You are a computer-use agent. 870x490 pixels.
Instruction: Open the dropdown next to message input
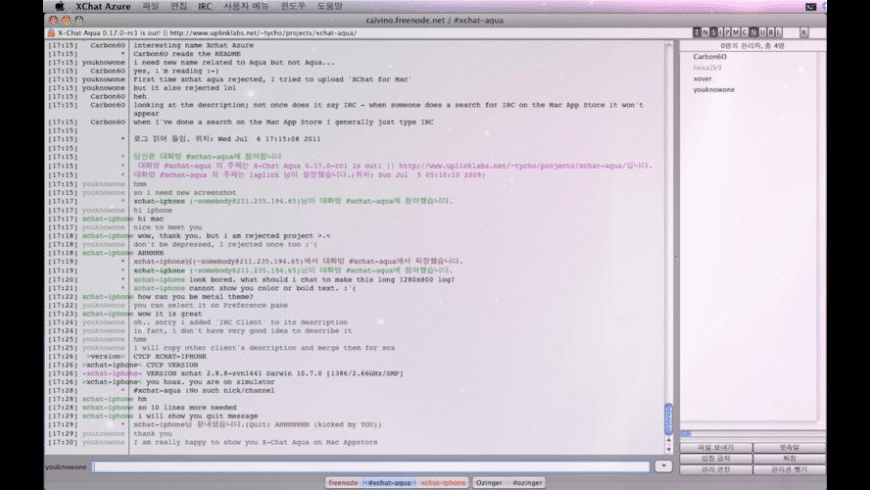[663, 467]
